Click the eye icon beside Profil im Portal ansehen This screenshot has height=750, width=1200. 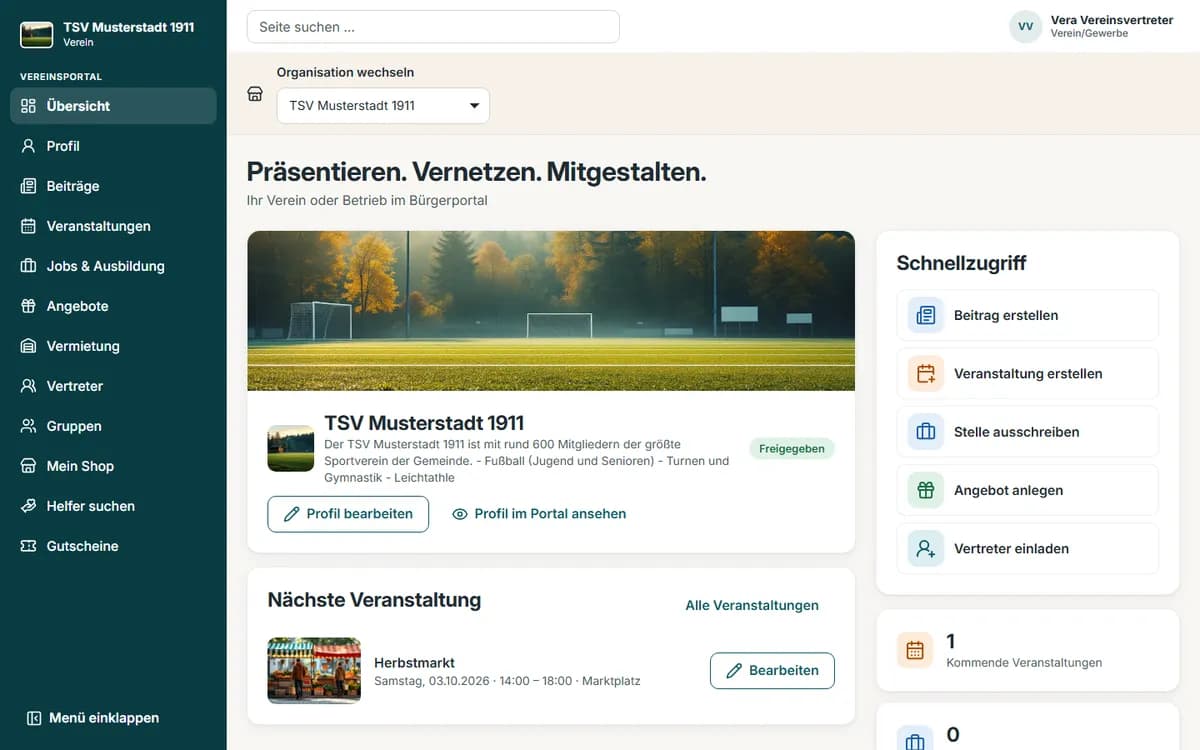pos(460,514)
